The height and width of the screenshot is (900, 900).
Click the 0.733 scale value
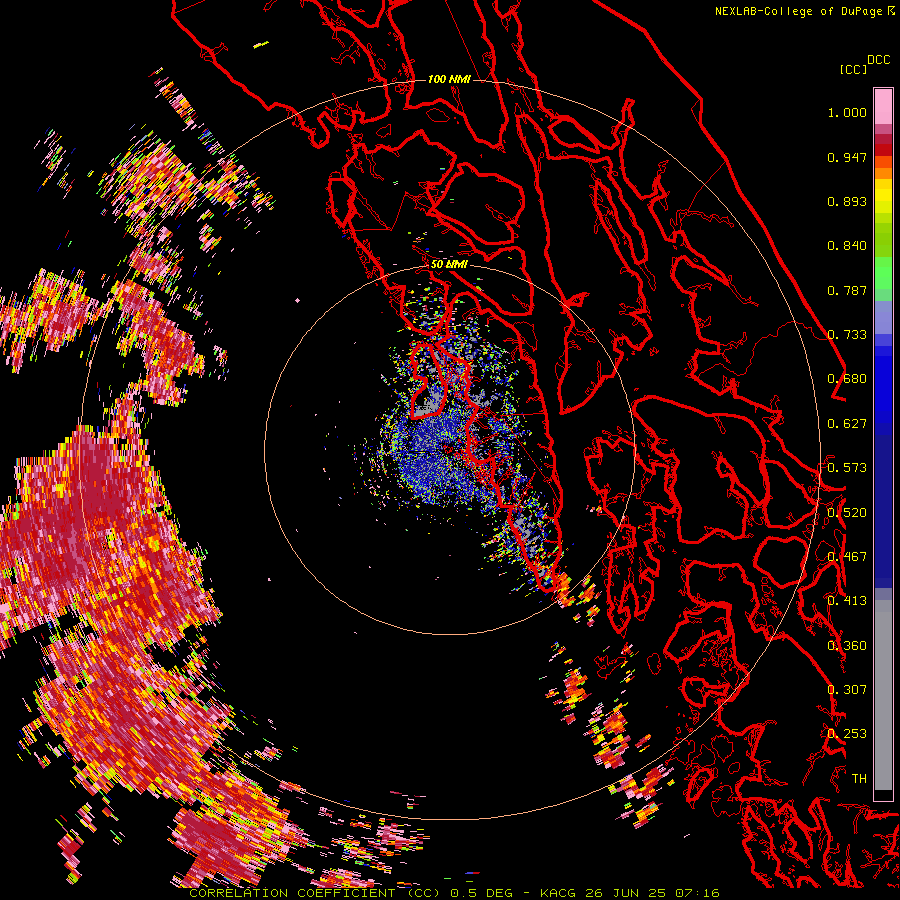pos(847,335)
